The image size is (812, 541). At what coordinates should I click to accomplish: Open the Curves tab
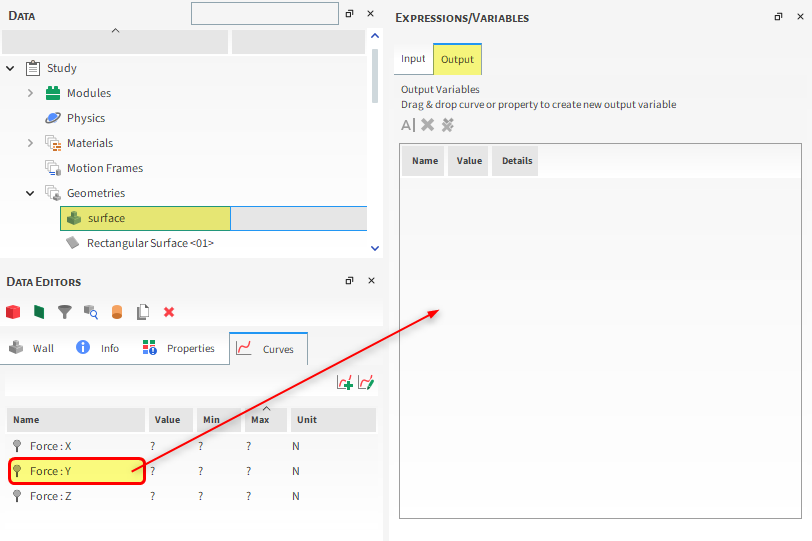[x=268, y=349]
